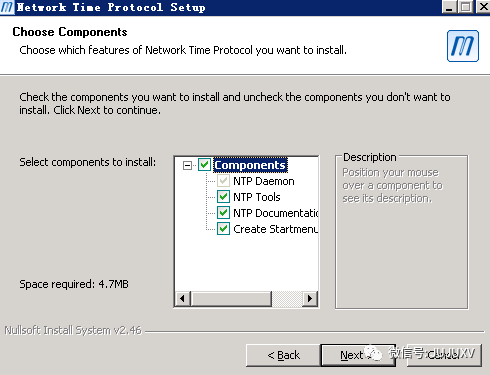Screen dimensions: 490x375
Task: Select the NTP Tools tree item
Action: pos(257,197)
